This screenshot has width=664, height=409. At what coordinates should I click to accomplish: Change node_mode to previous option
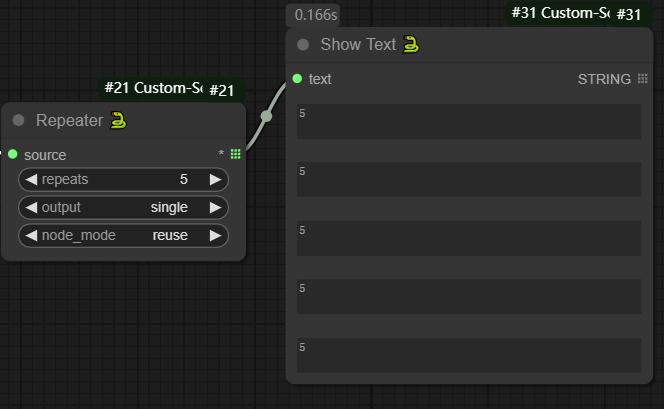coord(30,236)
